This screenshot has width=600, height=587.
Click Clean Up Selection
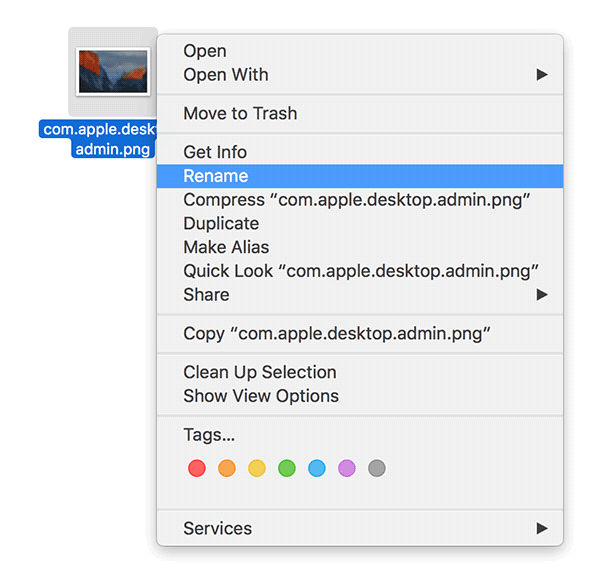(x=260, y=372)
